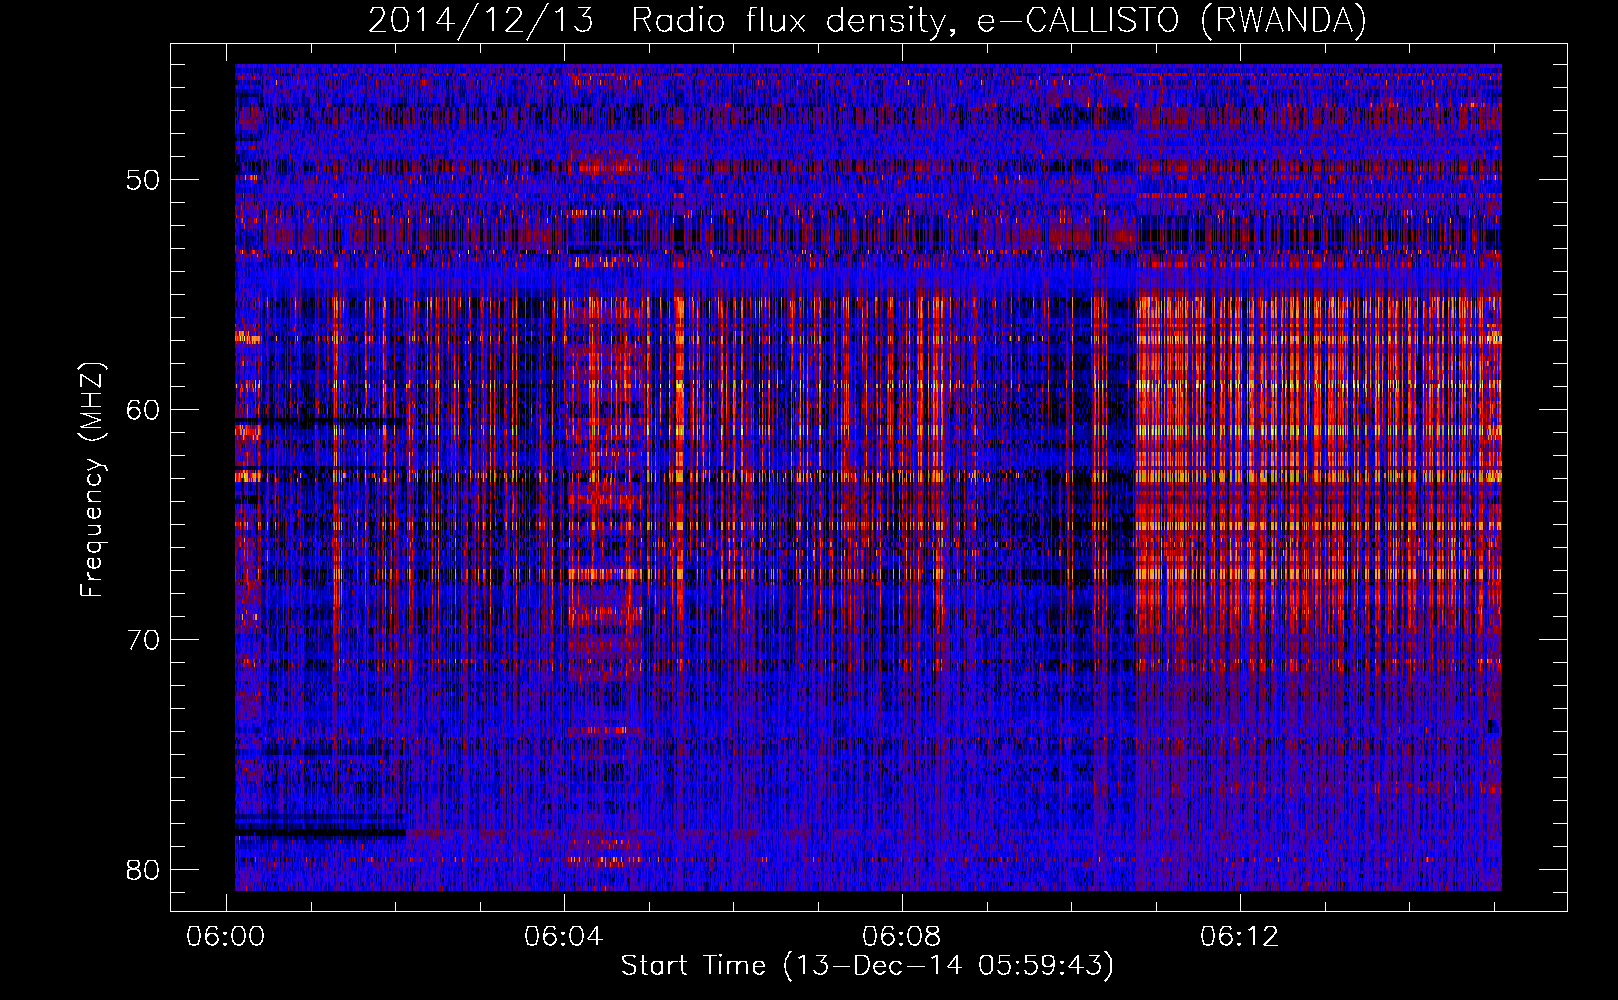Click the plot title mentioning e-CALLISTO (RWANDA)
The width and height of the screenshot is (1618, 1000).
click(x=867, y=21)
